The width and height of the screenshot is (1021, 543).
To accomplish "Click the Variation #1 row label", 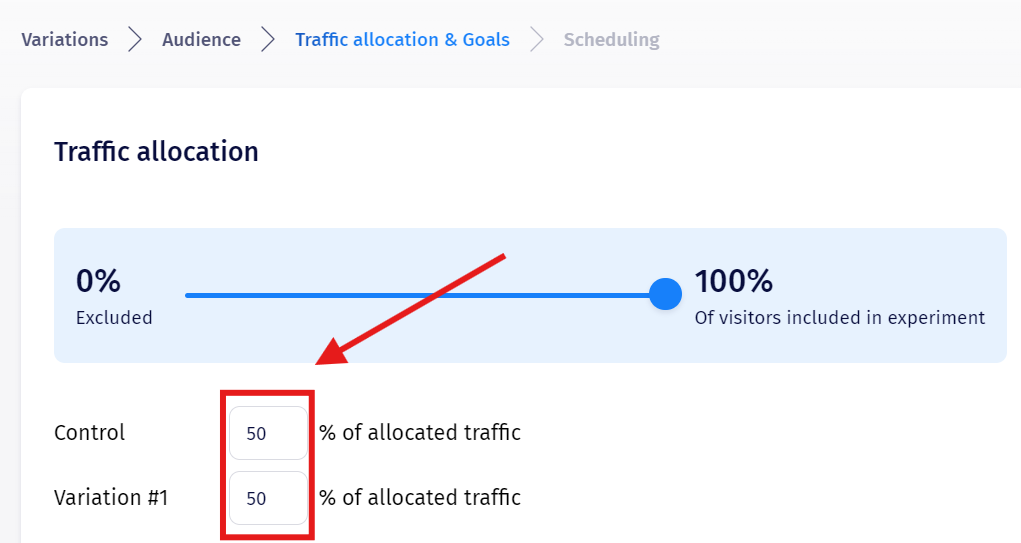I will pyautogui.click(x=110, y=498).
